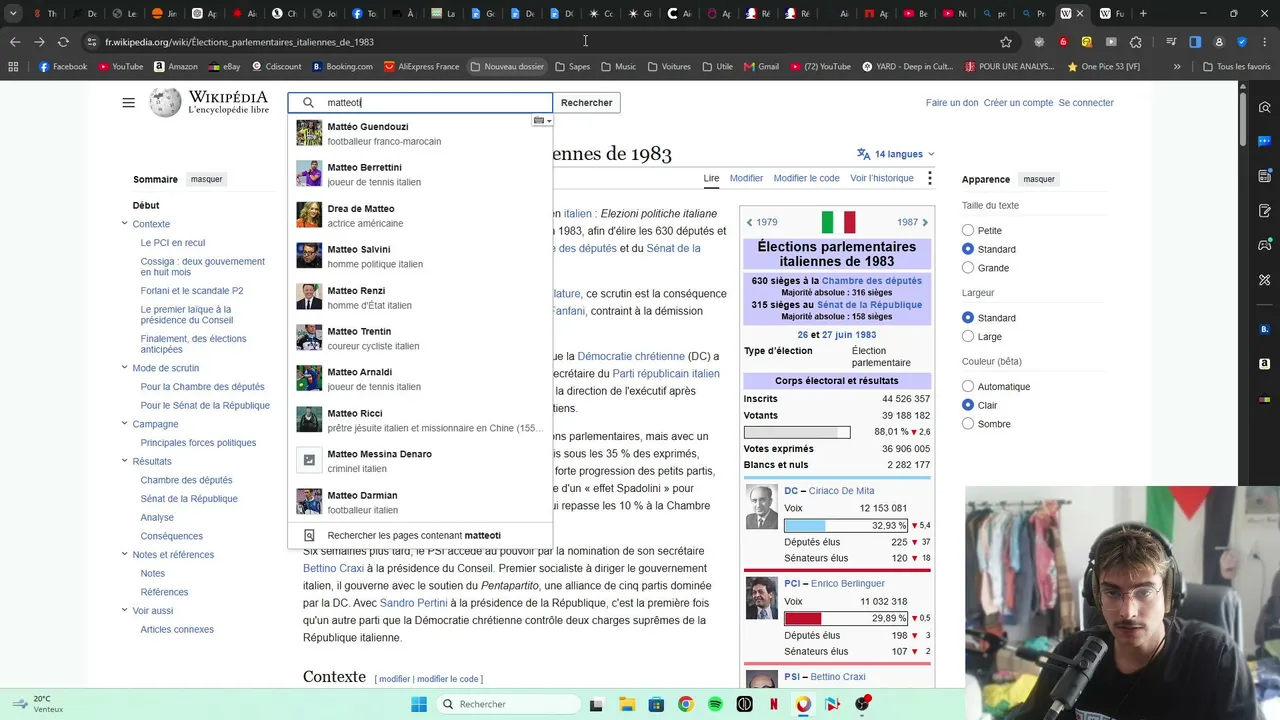The width and height of the screenshot is (1280, 720).
Task: Open the Gmail bookmark
Action: click(760, 67)
